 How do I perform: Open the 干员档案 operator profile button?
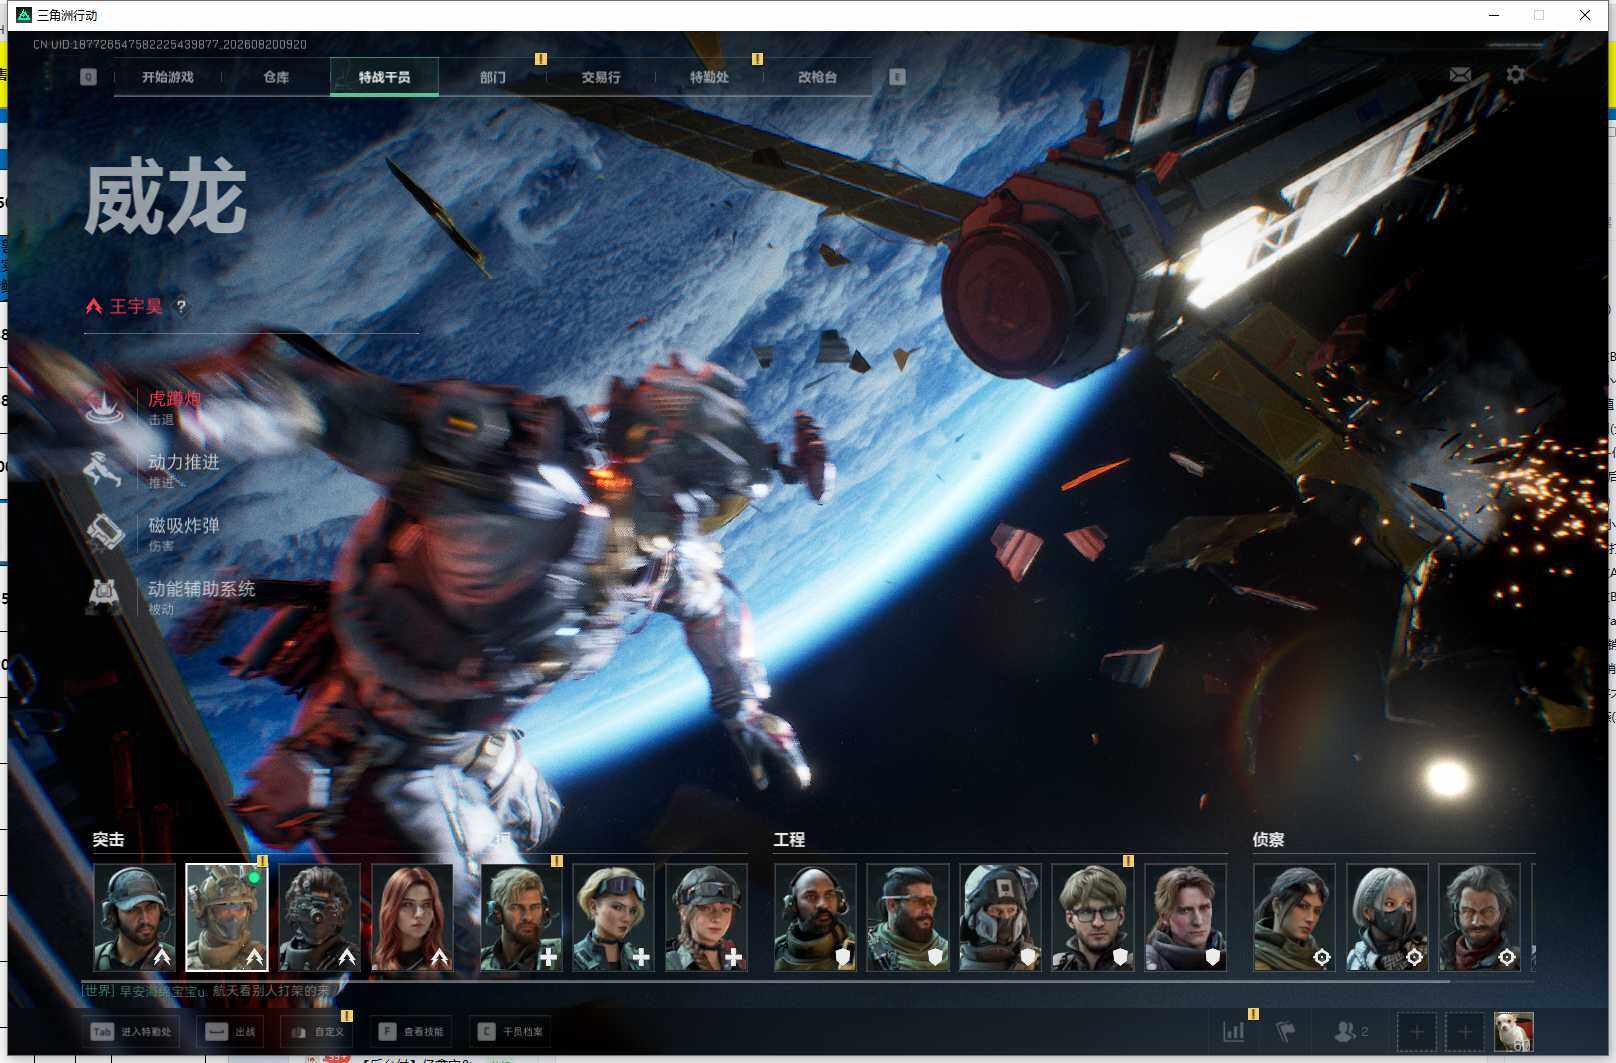click(510, 1032)
